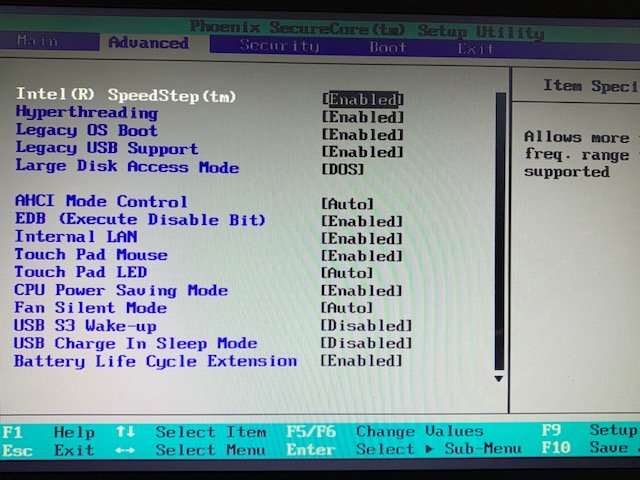Select the Touch Pad Mouse label
This screenshot has height=480, width=640.
click(91, 254)
